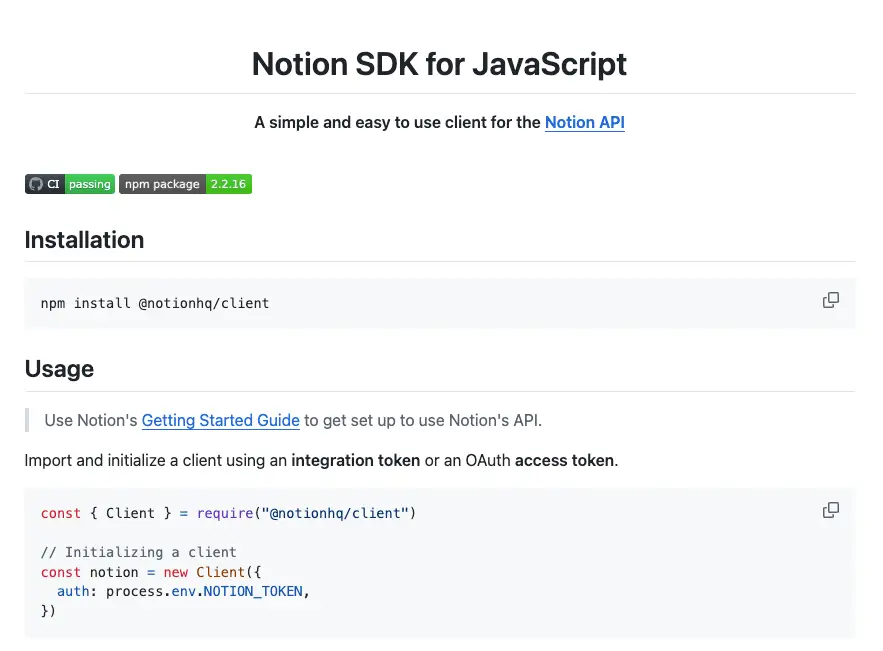Click "to get set up to use Notion's API." text
The image size is (883, 651).
[423, 420]
